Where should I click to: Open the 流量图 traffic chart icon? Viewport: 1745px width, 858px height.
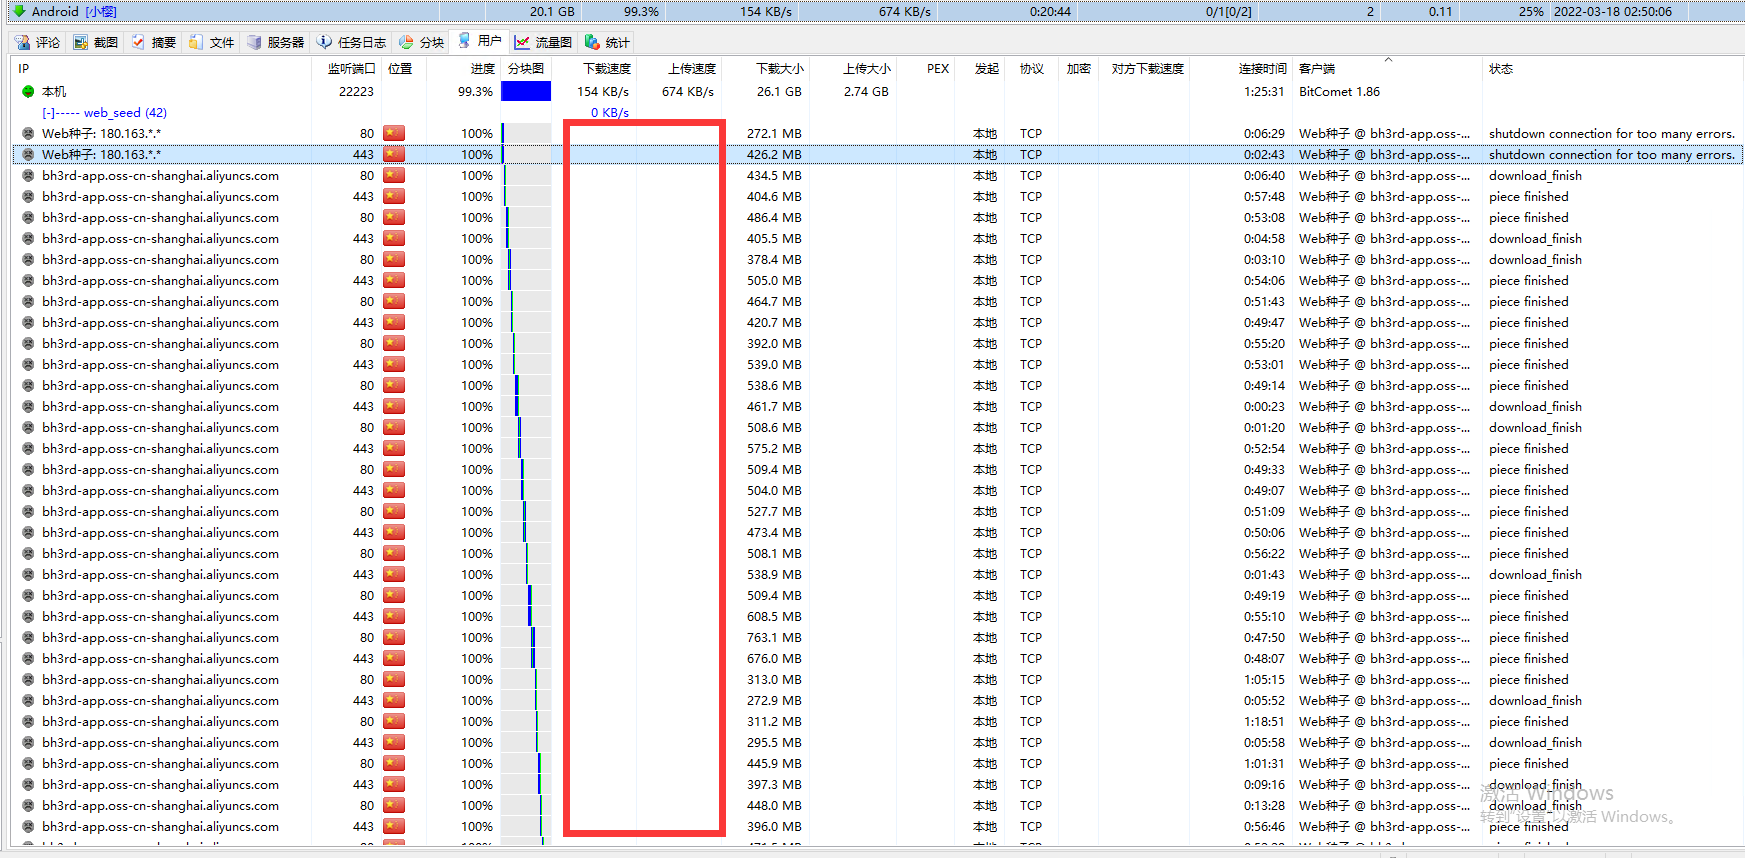(522, 42)
